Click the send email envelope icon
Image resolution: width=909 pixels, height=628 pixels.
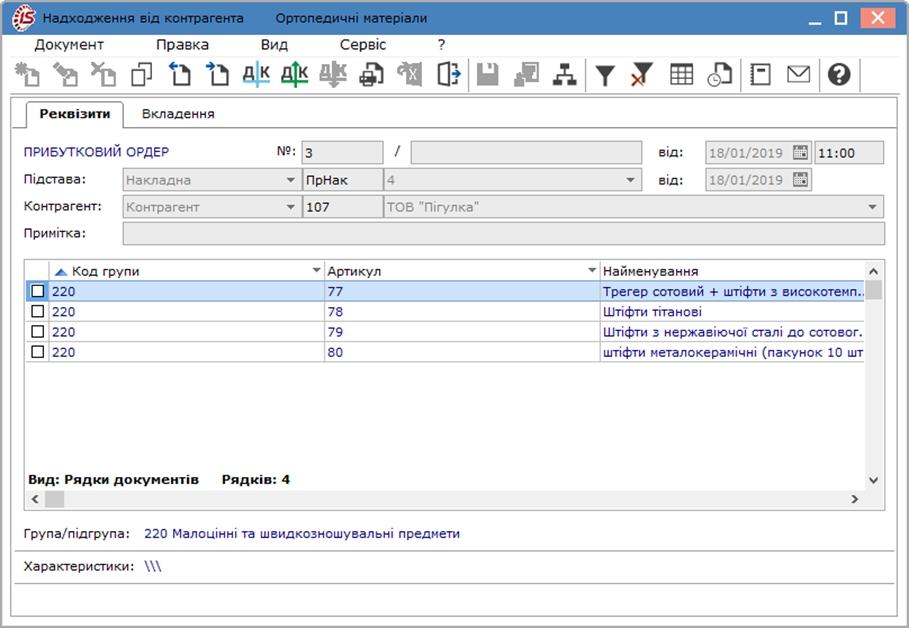798,74
